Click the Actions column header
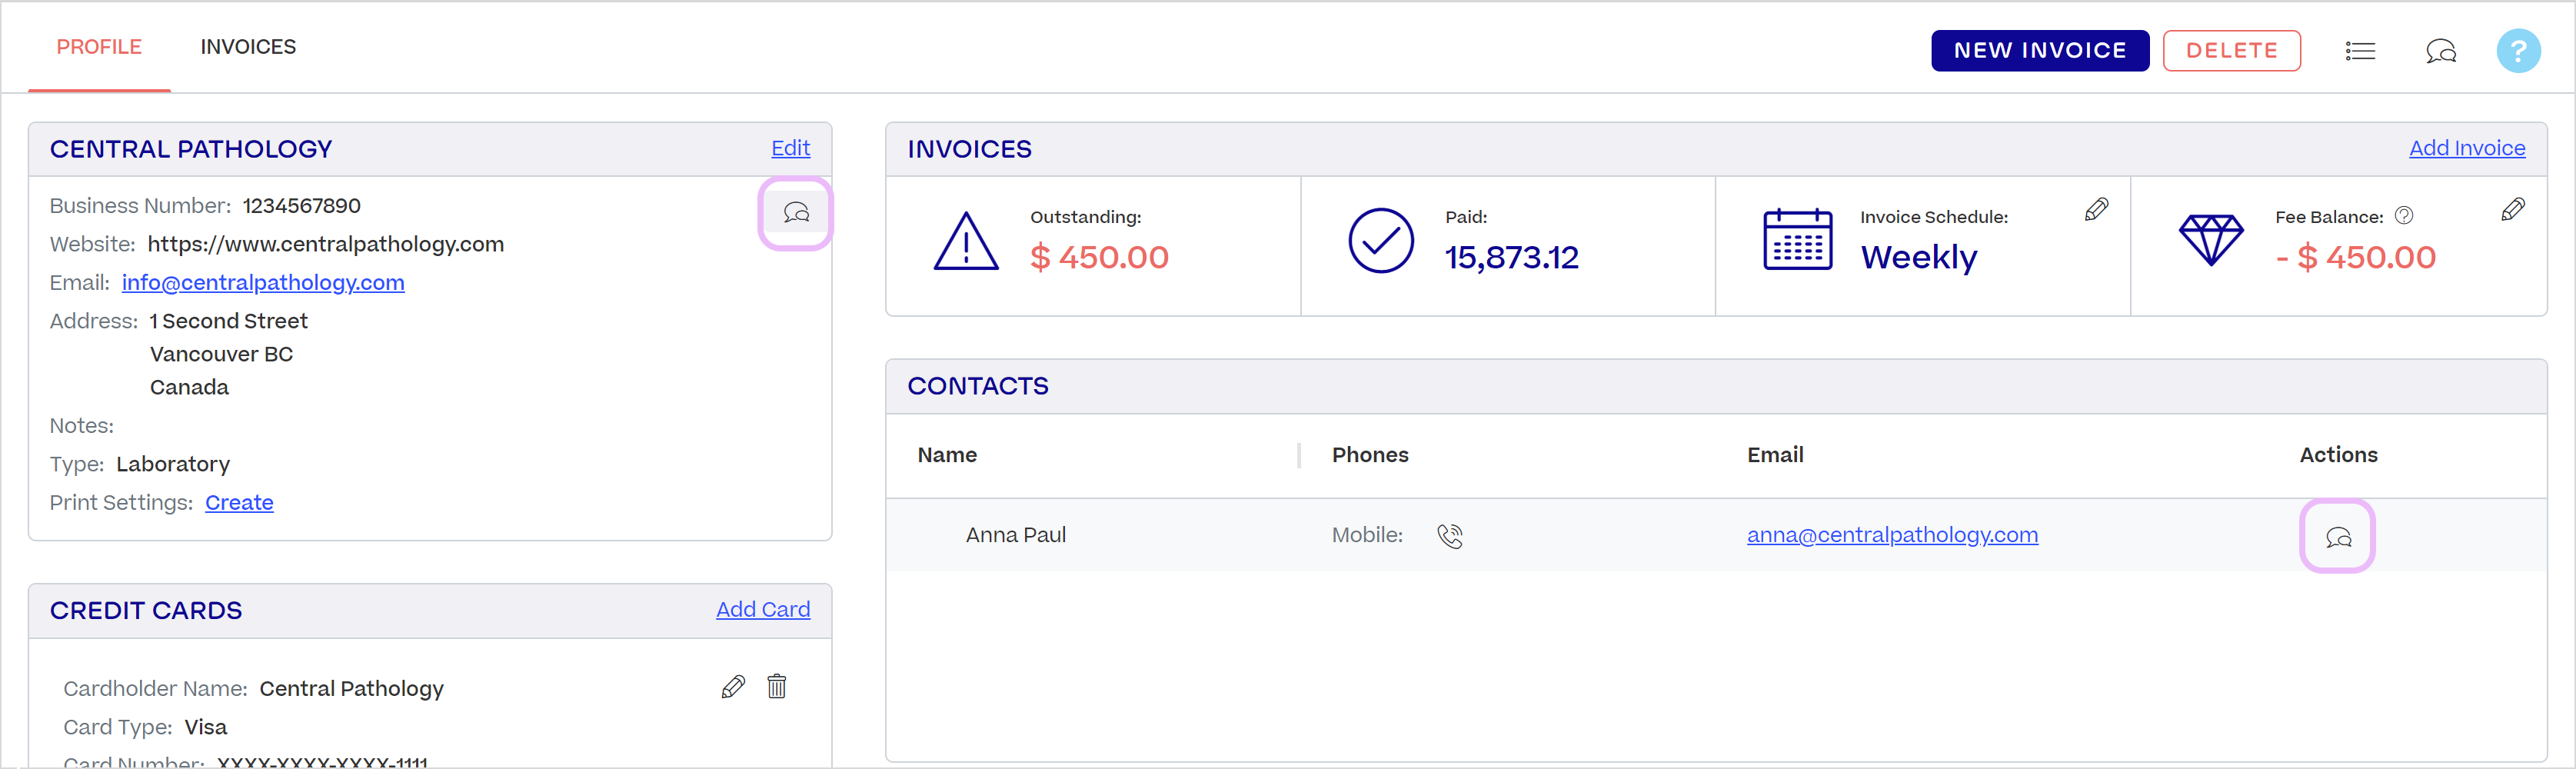This screenshot has width=2576, height=769. point(2338,455)
